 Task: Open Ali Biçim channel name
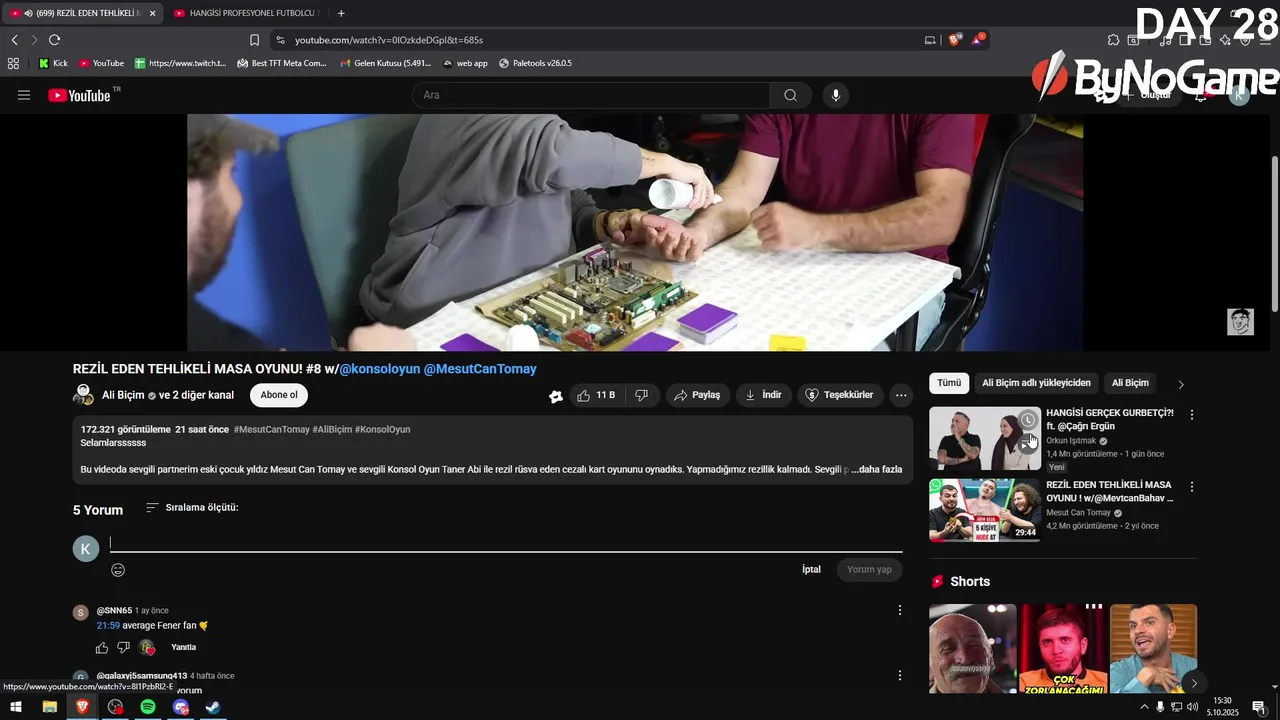pyautogui.click(x=123, y=395)
